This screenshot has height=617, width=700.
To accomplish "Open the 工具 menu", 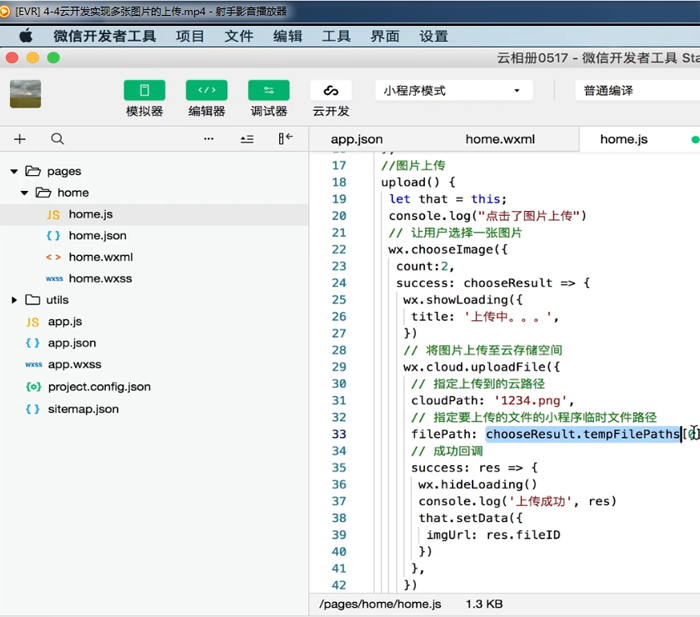I will pyautogui.click(x=336, y=36).
